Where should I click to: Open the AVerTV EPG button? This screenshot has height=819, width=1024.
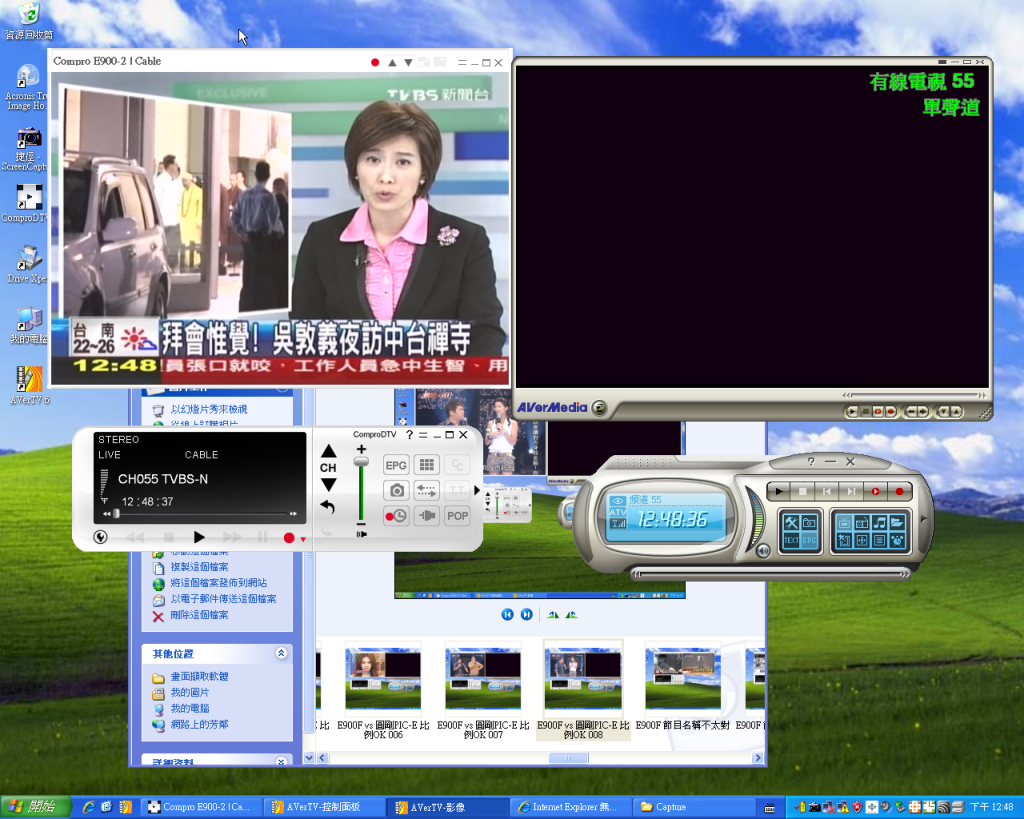coord(809,540)
